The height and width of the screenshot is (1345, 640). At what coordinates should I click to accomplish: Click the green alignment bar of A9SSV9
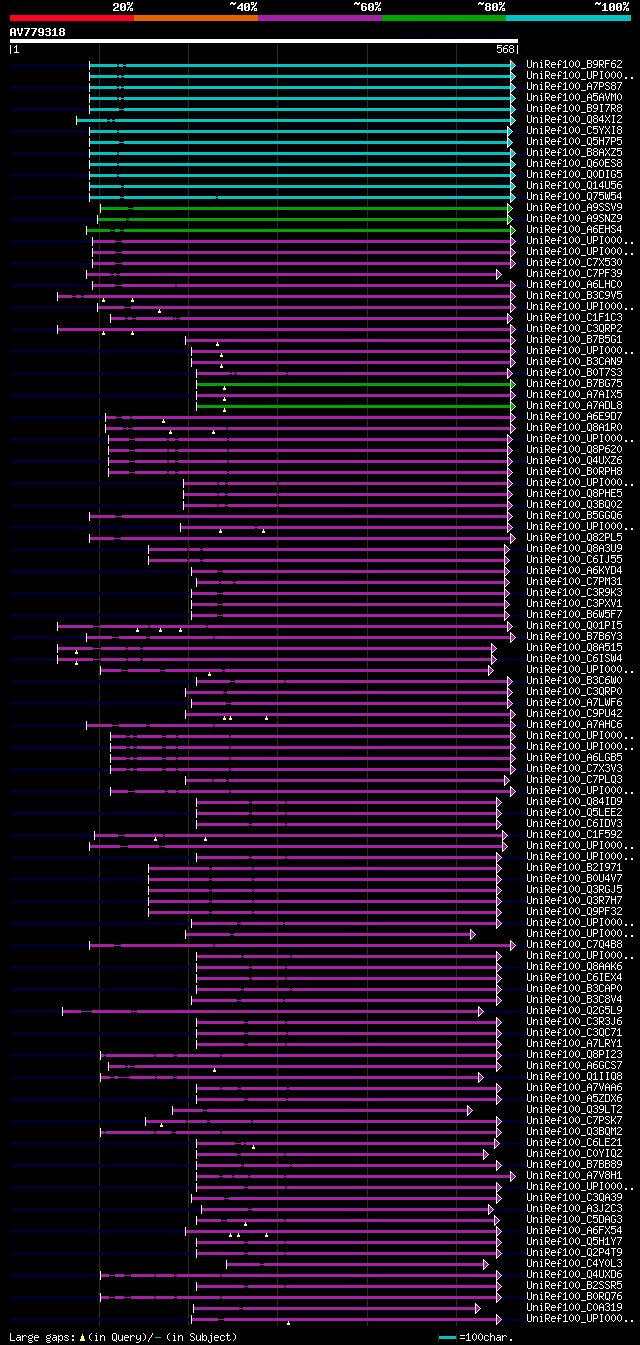(305, 208)
